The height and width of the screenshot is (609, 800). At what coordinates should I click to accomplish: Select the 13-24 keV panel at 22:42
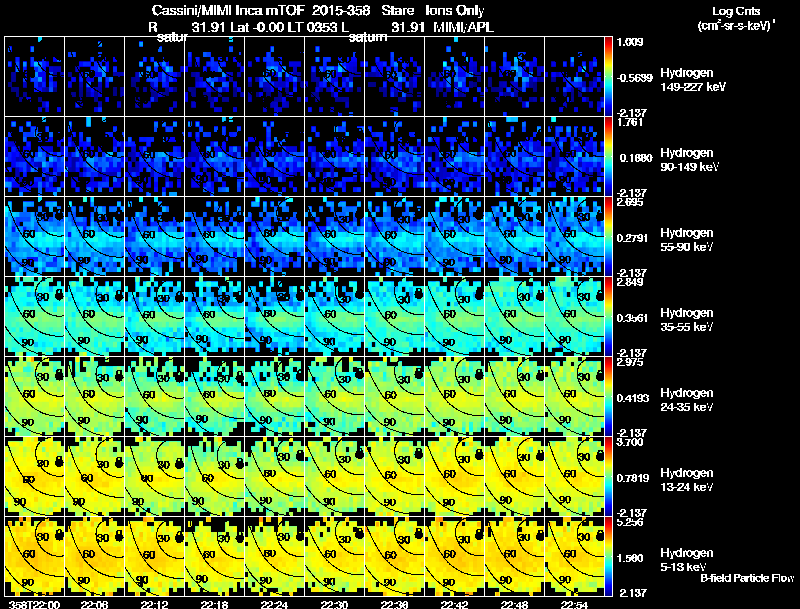pos(455,477)
